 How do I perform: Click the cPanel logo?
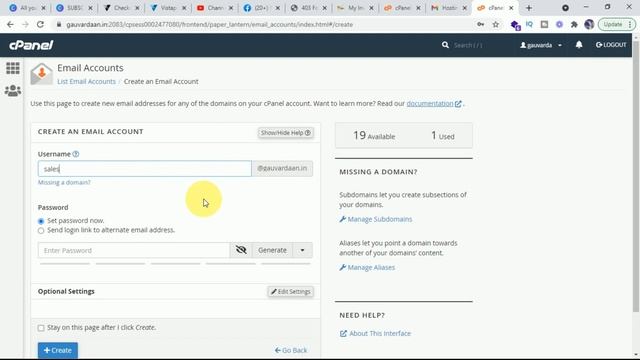(x=31, y=45)
